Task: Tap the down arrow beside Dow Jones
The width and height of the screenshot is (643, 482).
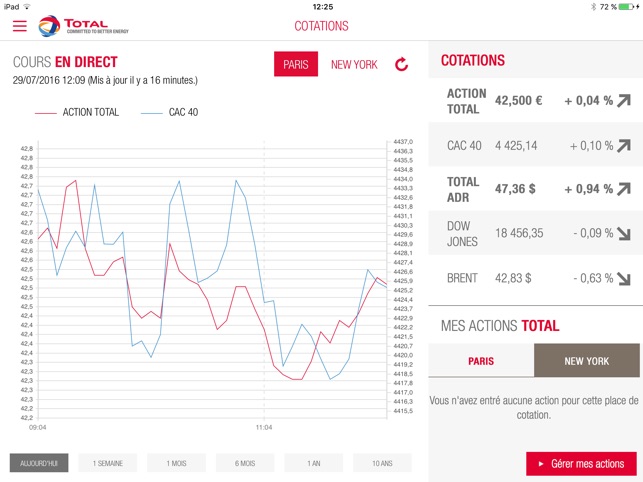Action: [x=624, y=233]
